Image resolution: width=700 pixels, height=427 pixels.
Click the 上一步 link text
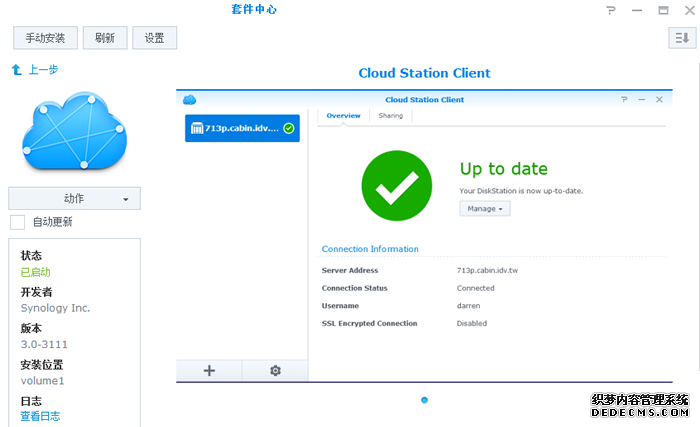pos(43,70)
